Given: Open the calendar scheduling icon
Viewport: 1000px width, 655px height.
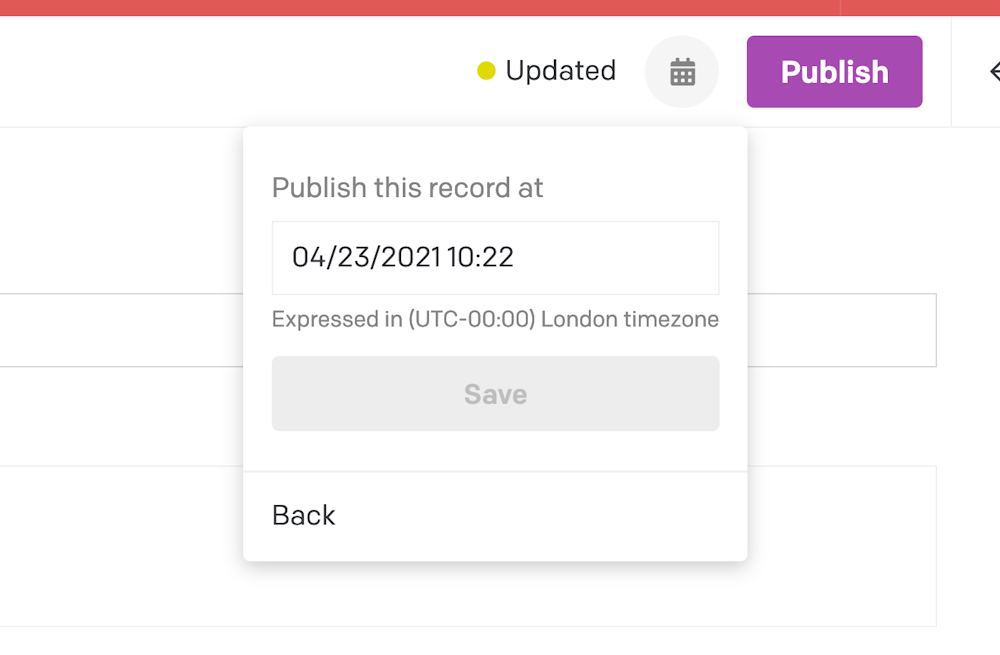Looking at the screenshot, I should (x=682, y=71).
